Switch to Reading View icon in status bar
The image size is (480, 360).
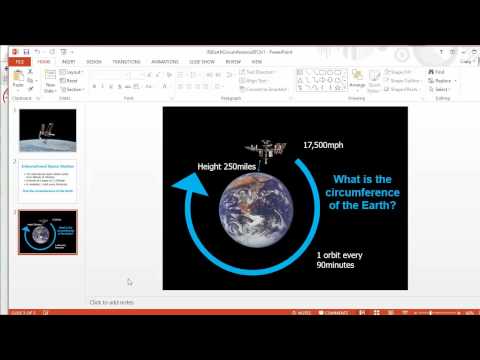391,313
